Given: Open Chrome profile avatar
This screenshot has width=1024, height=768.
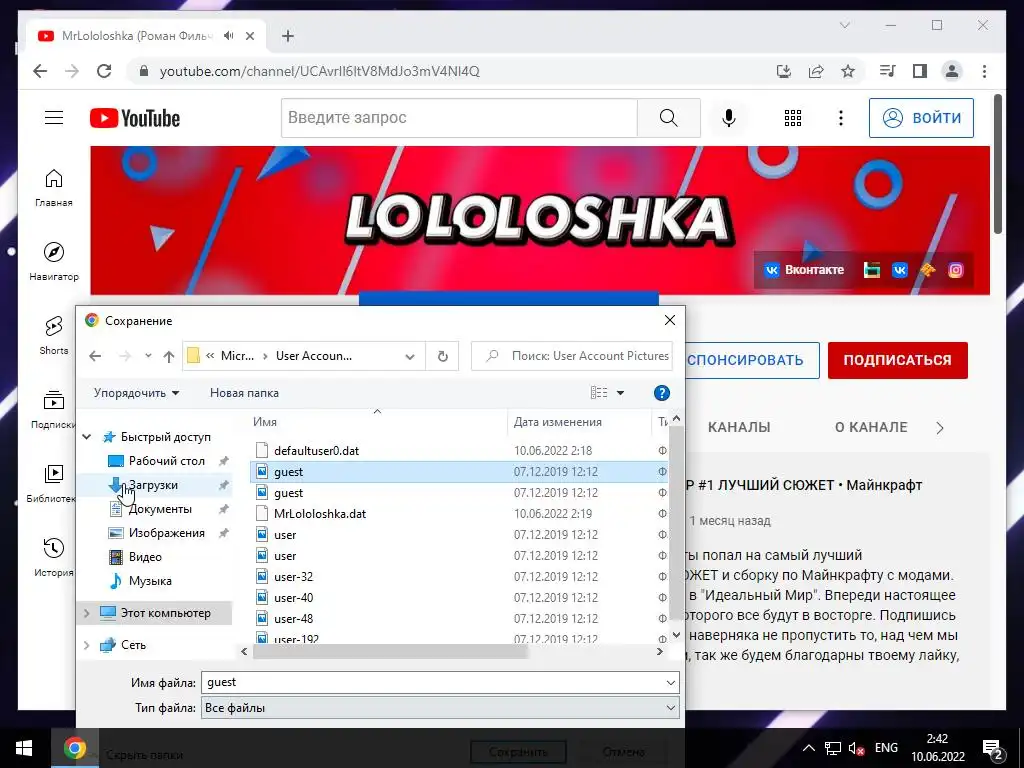Looking at the screenshot, I should pos(952,71).
